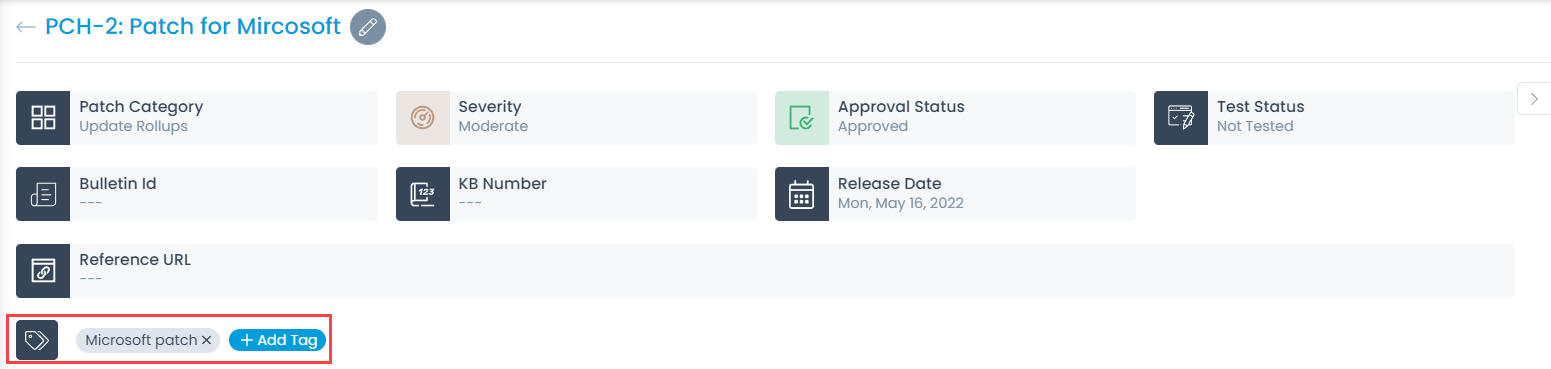Image resolution: width=1551 pixels, height=369 pixels.
Task: Expand the right side panel chevron
Action: click(1534, 98)
